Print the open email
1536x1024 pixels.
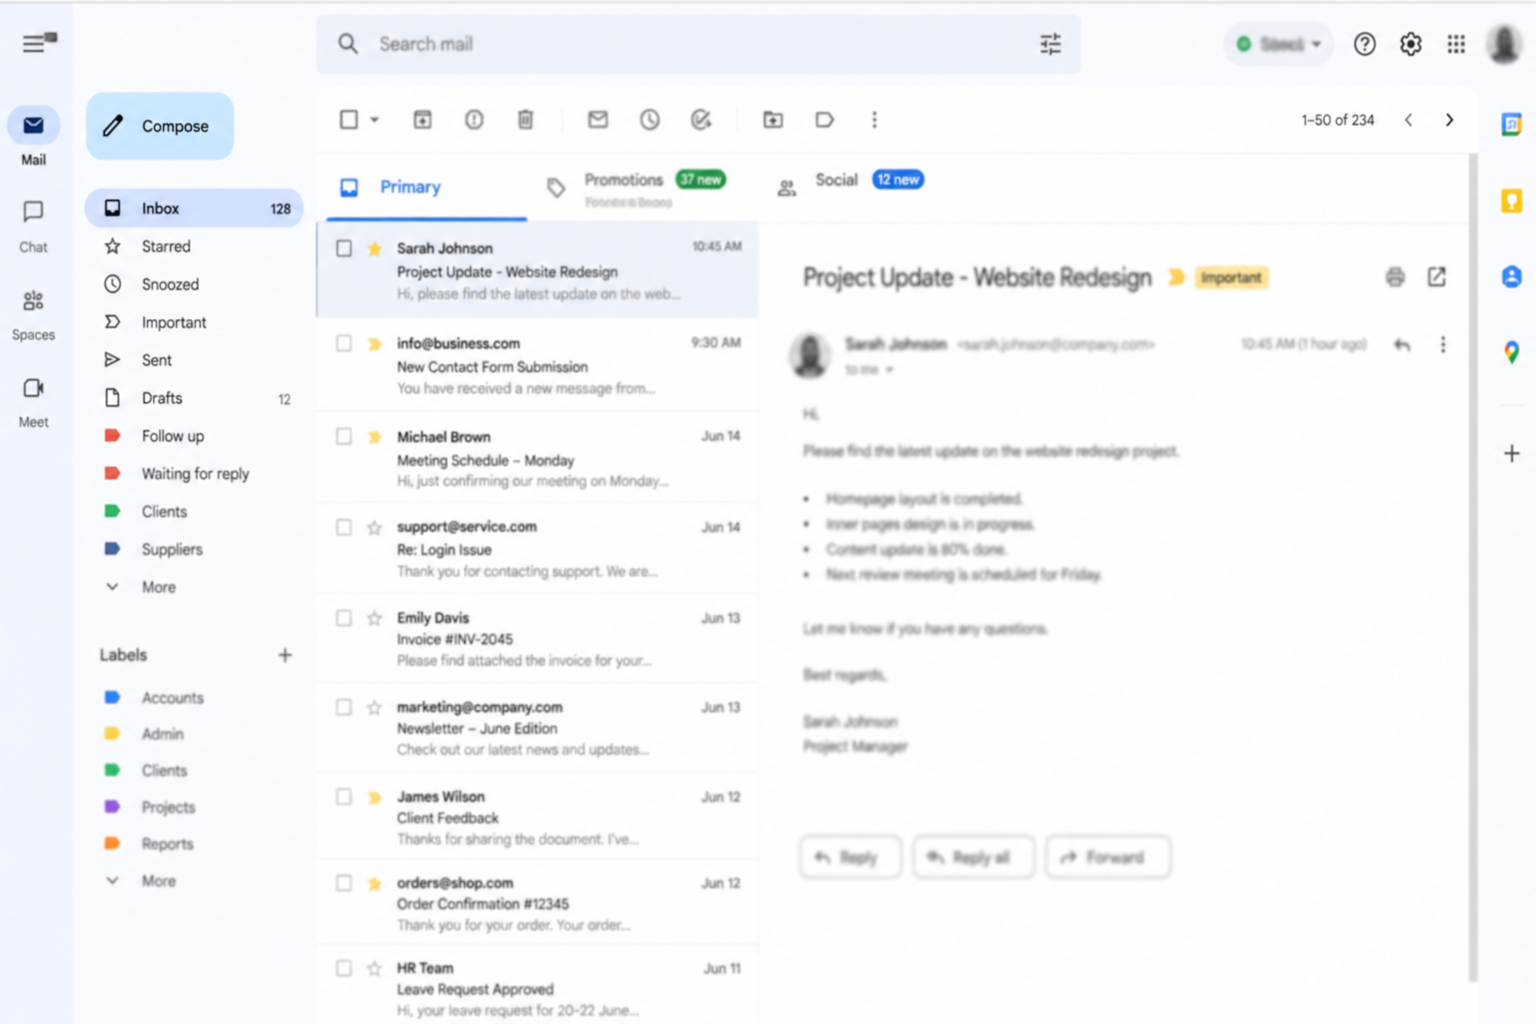[x=1395, y=277]
